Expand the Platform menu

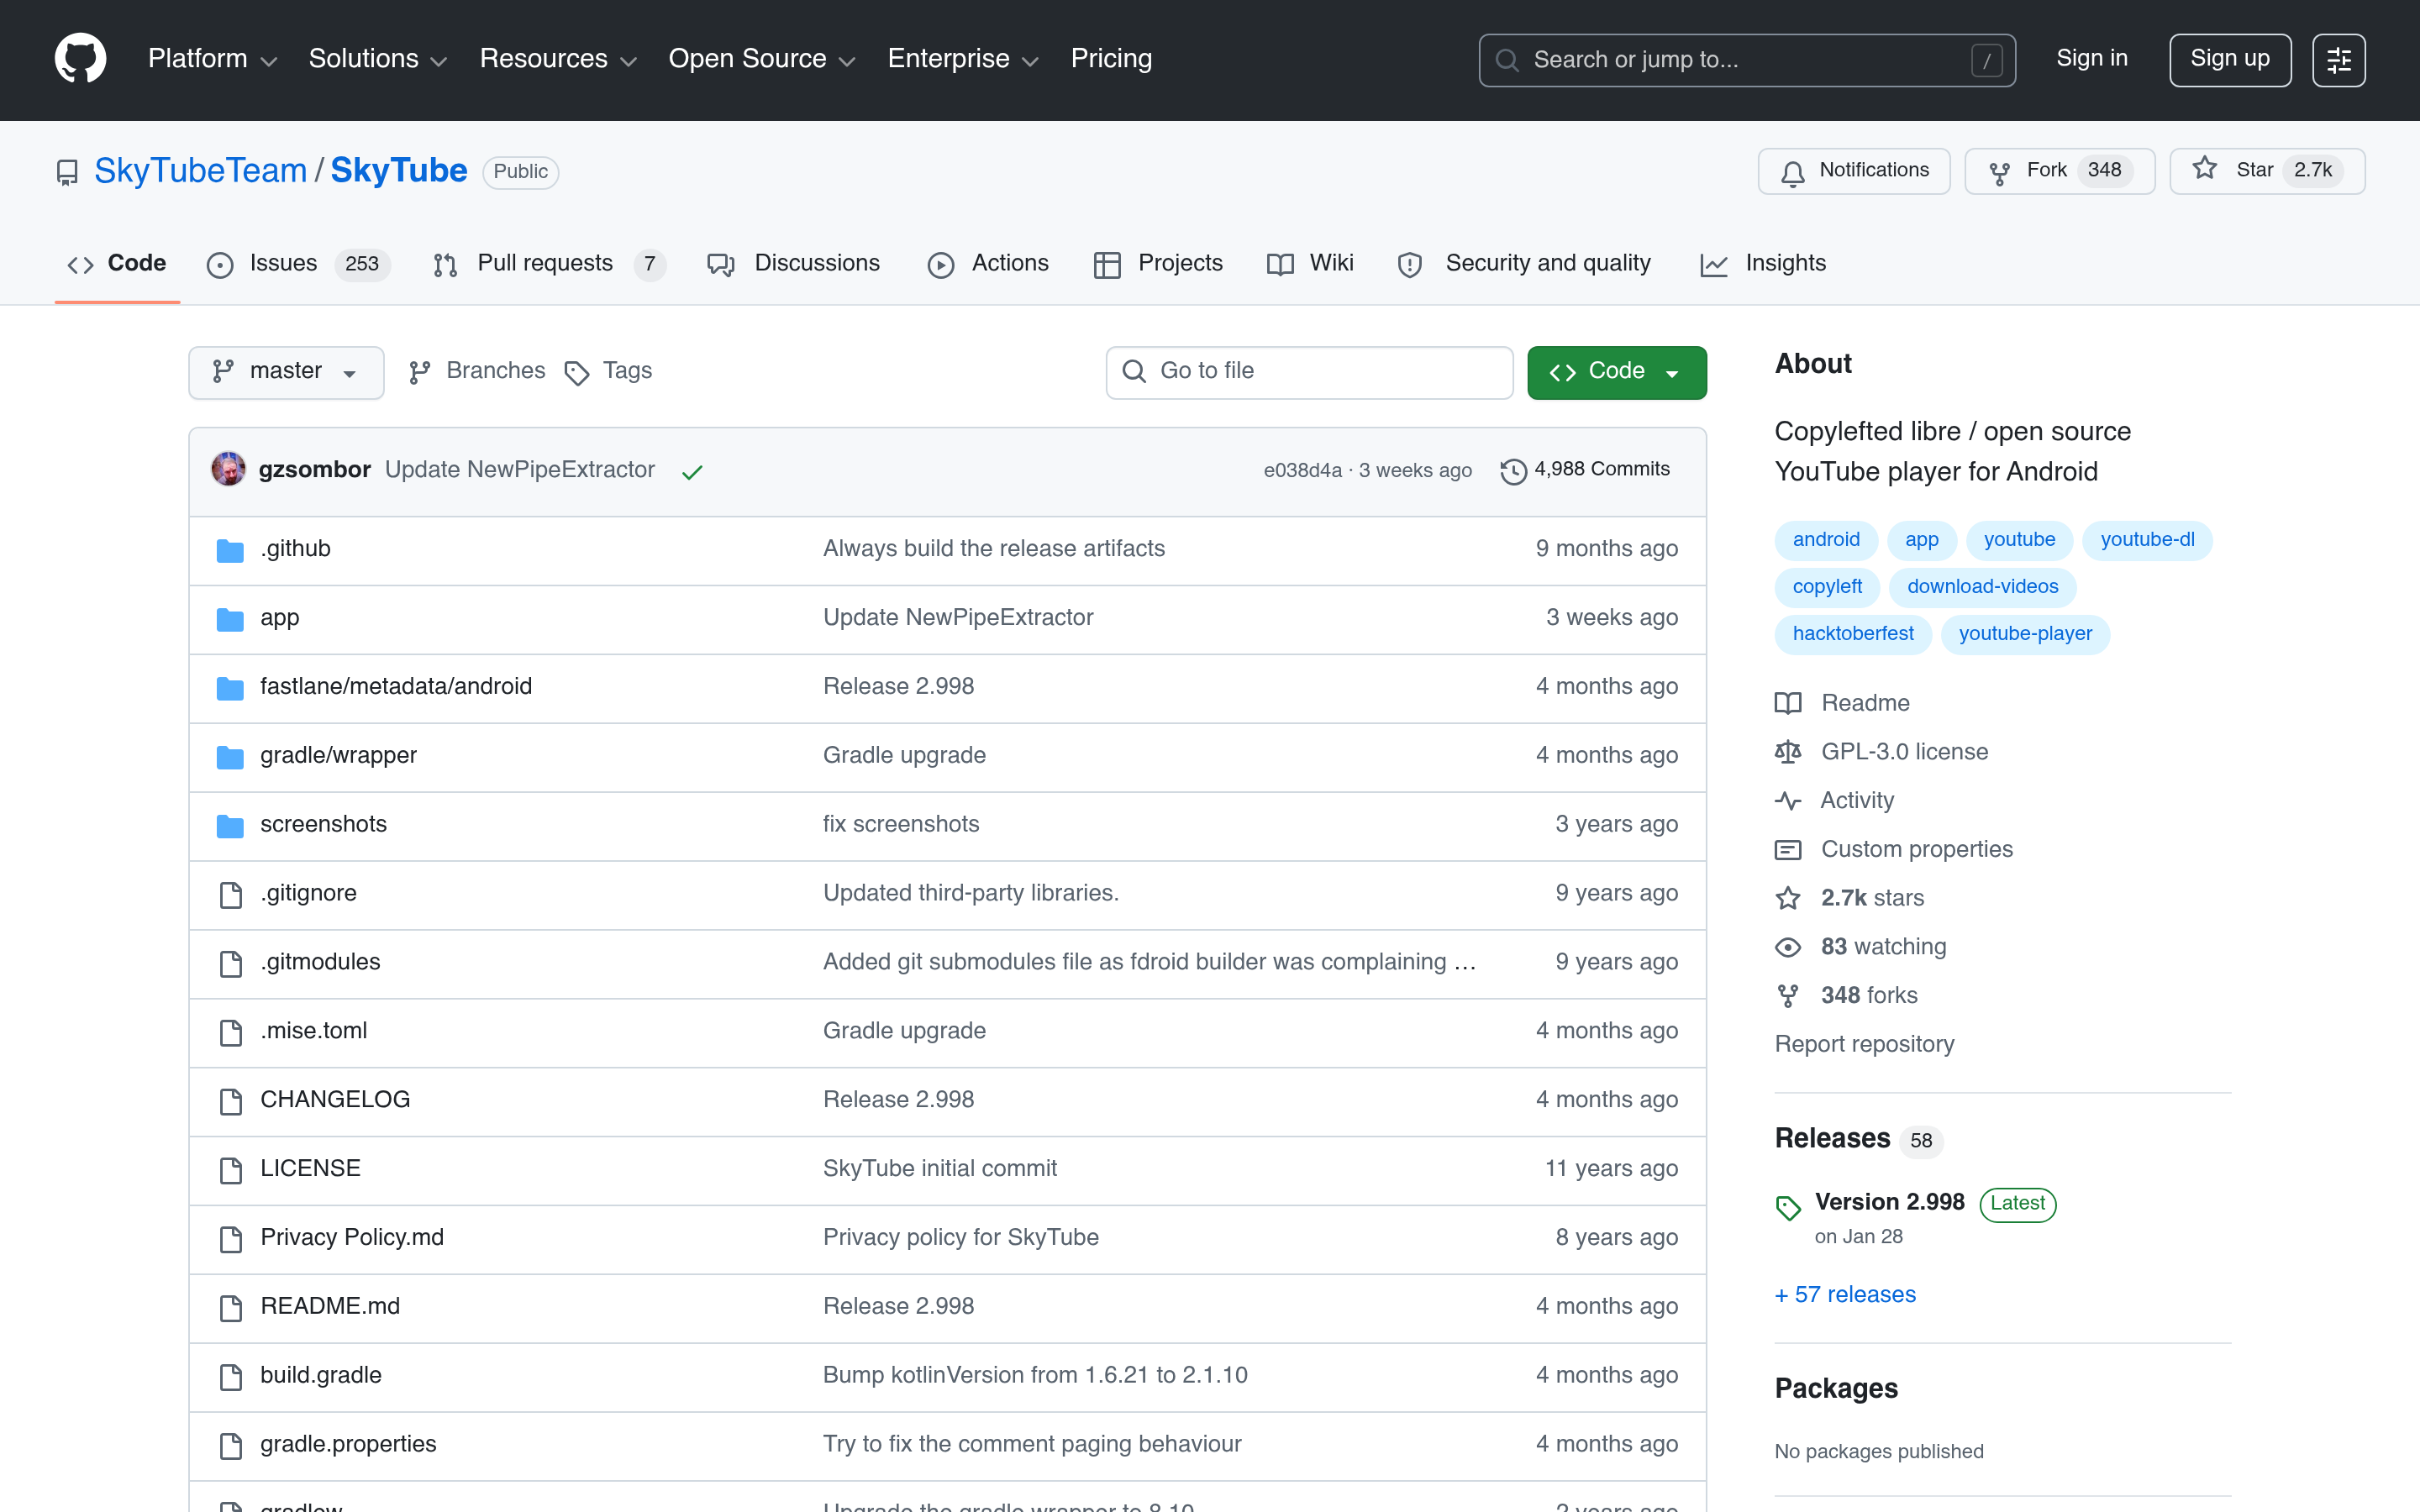pos(212,59)
